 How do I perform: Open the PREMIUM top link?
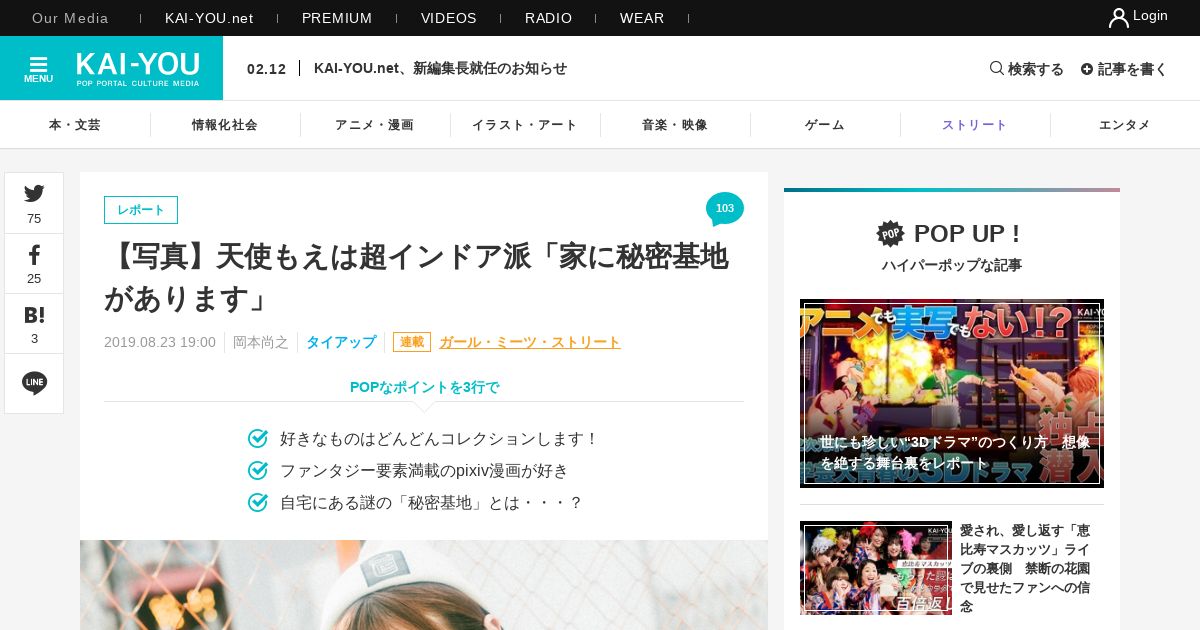337,18
